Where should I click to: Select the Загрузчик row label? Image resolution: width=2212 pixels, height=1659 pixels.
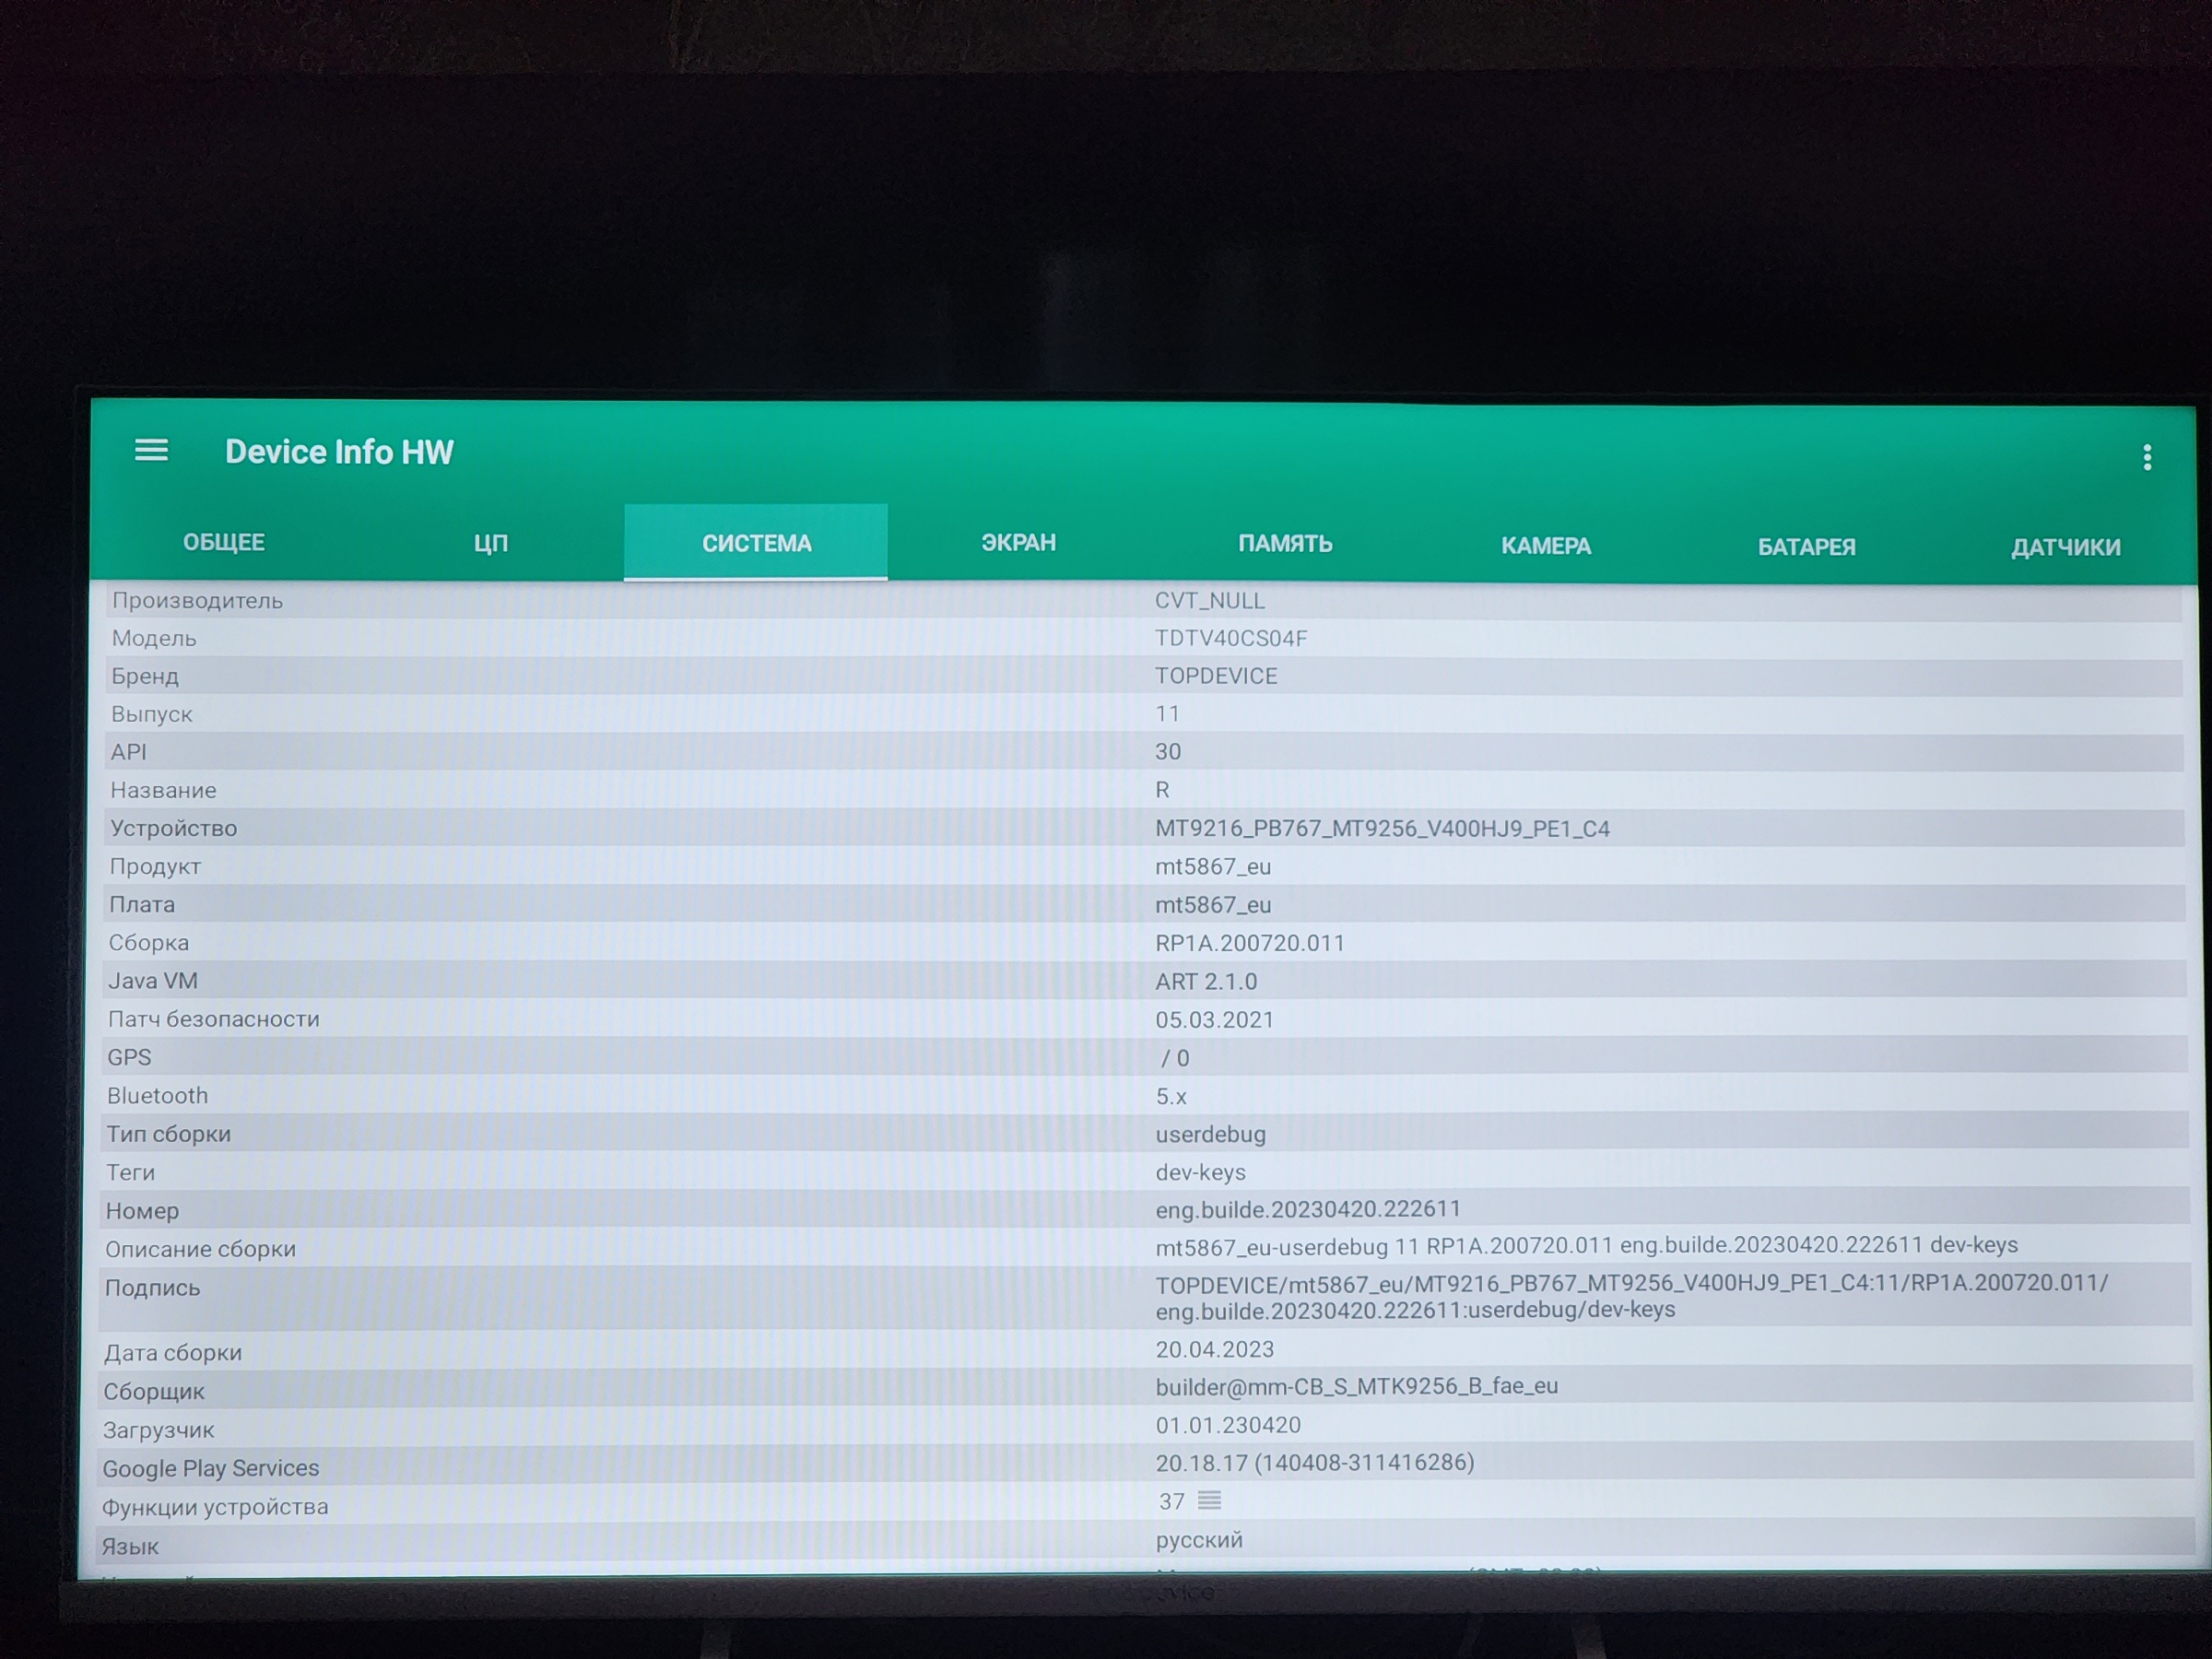[x=158, y=1431]
